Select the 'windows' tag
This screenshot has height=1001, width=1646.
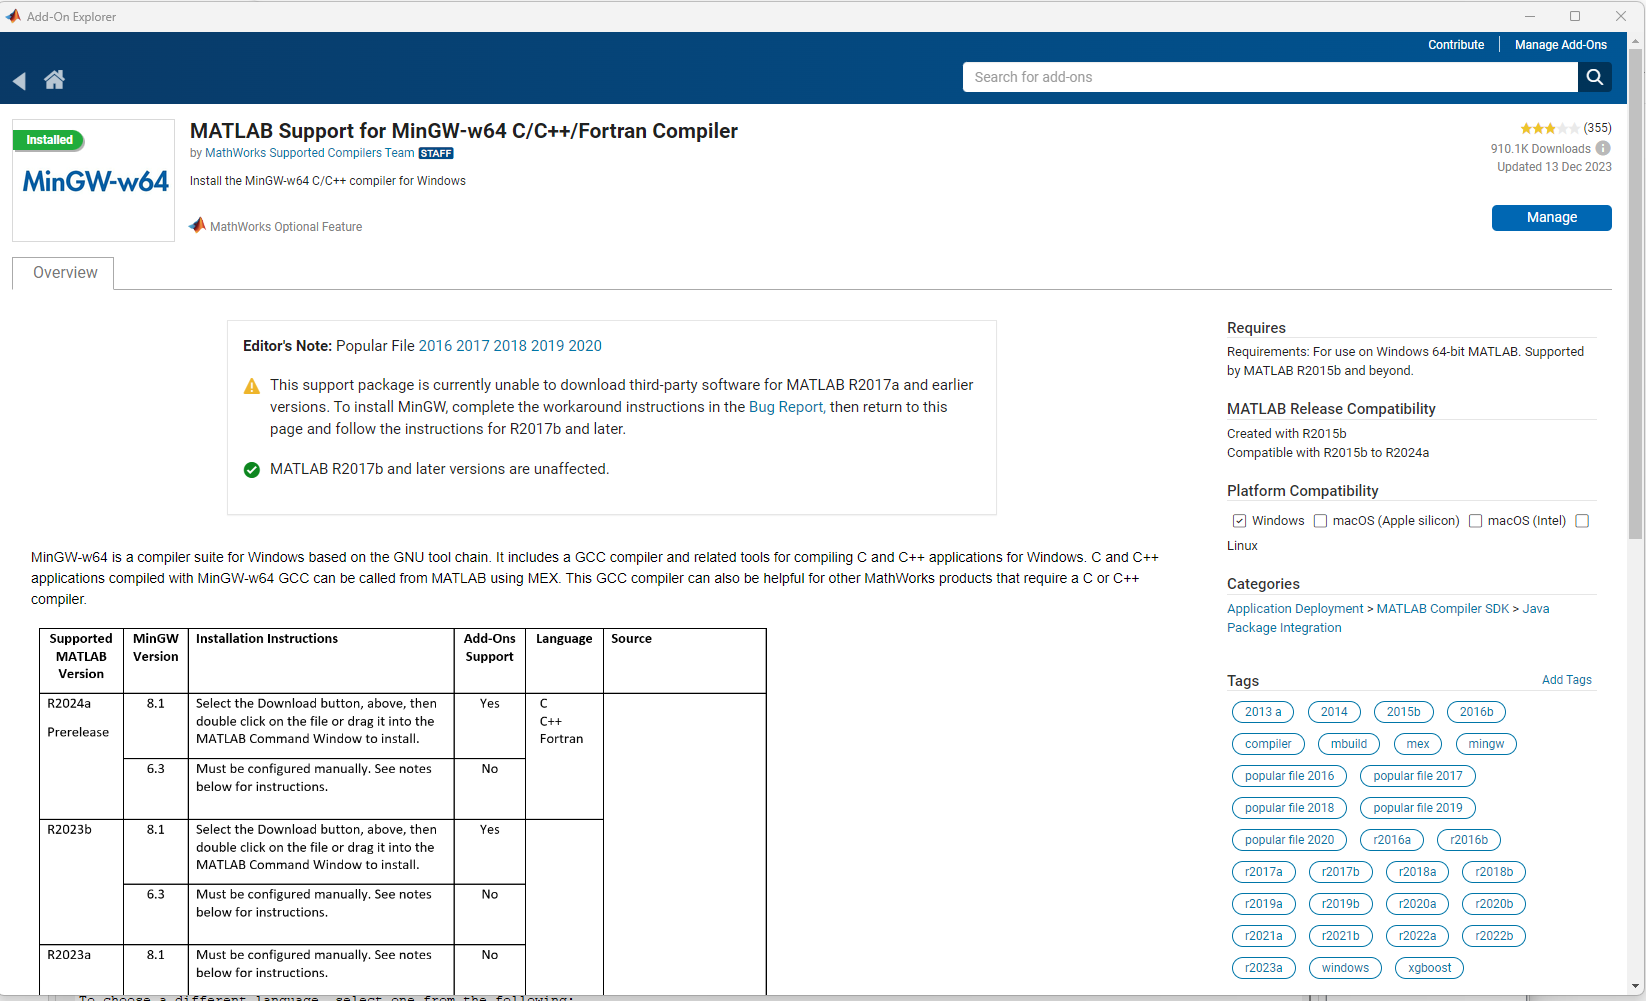(x=1345, y=968)
